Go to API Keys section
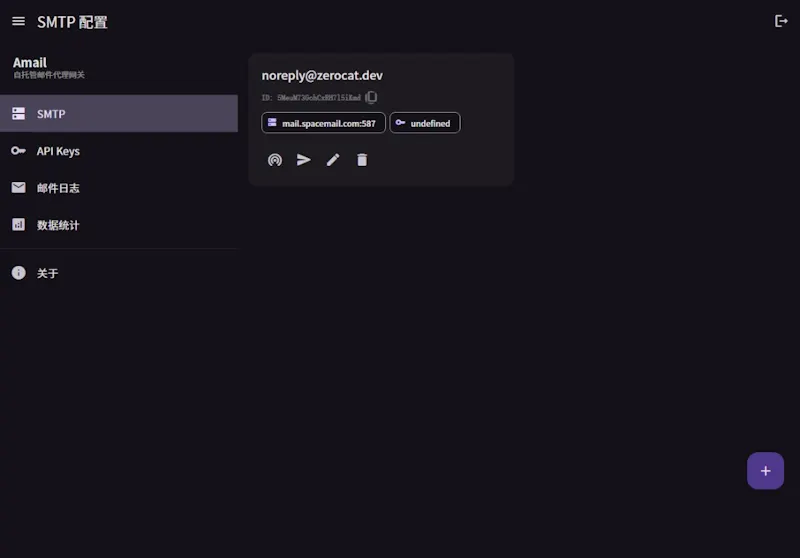 (119, 150)
